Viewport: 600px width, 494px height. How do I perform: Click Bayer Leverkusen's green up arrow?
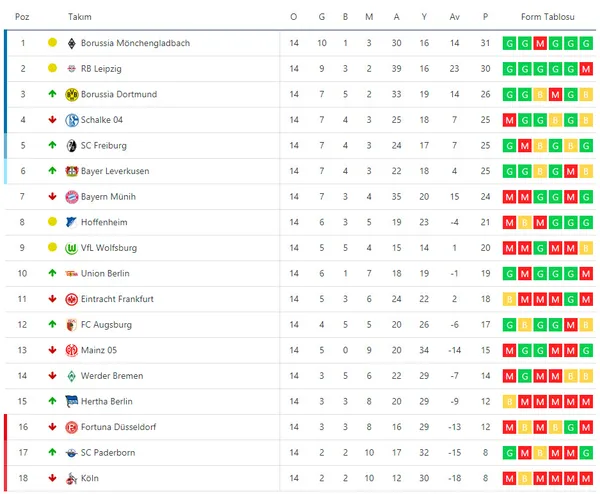point(52,171)
